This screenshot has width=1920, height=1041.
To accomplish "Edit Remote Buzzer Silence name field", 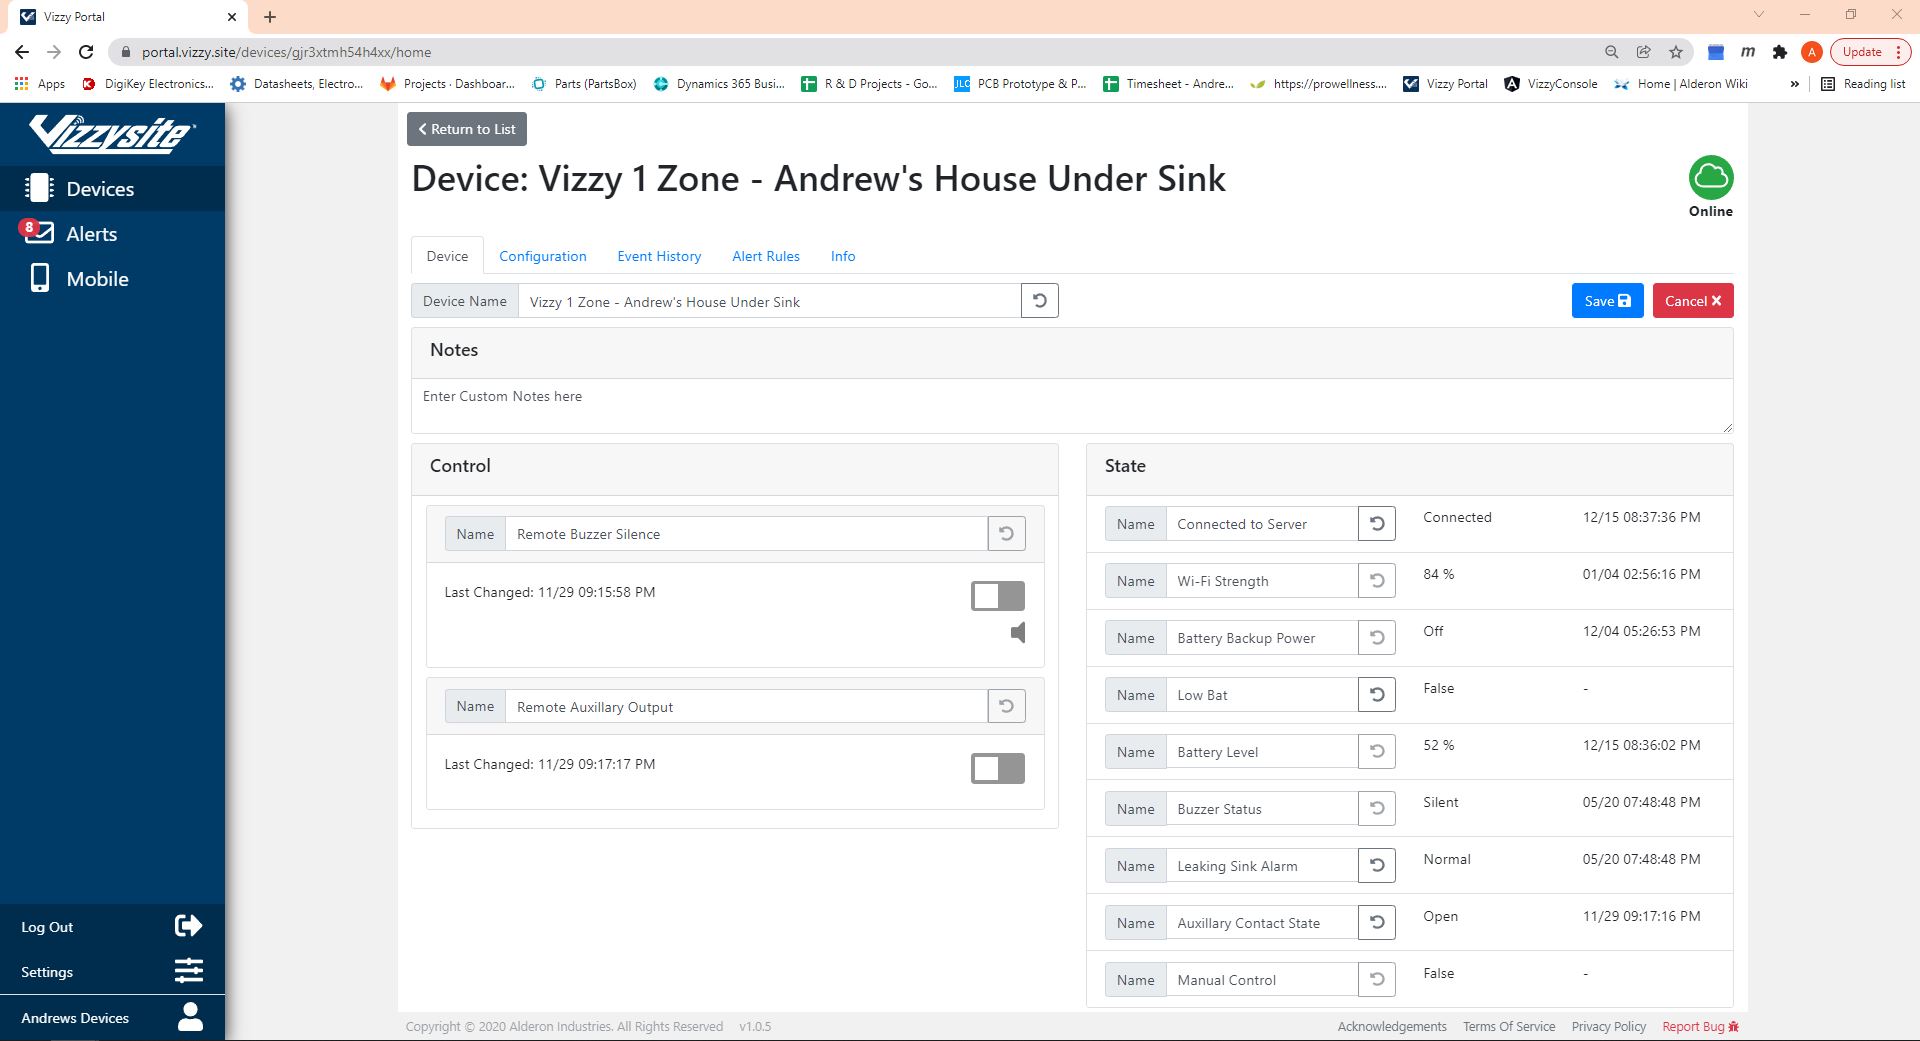I will pos(746,534).
